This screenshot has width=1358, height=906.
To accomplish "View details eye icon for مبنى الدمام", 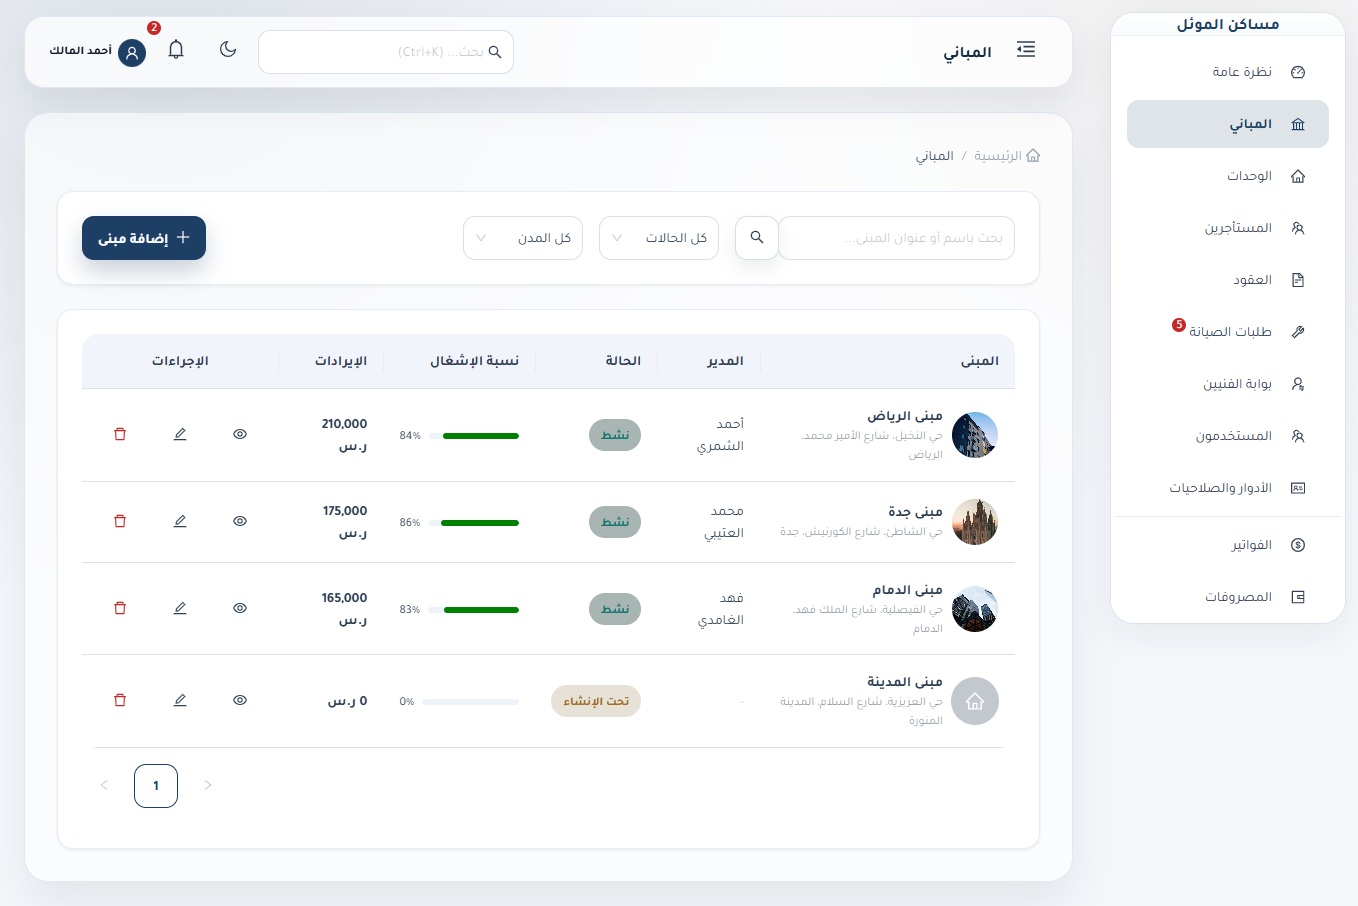I will [240, 608].
